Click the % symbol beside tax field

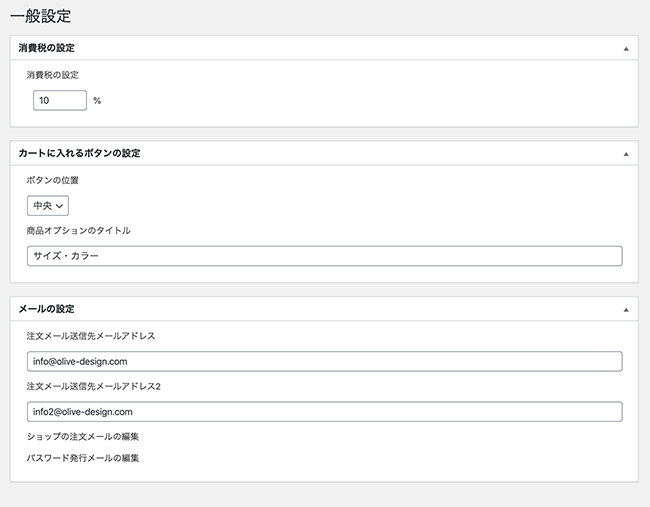[97, 100]
